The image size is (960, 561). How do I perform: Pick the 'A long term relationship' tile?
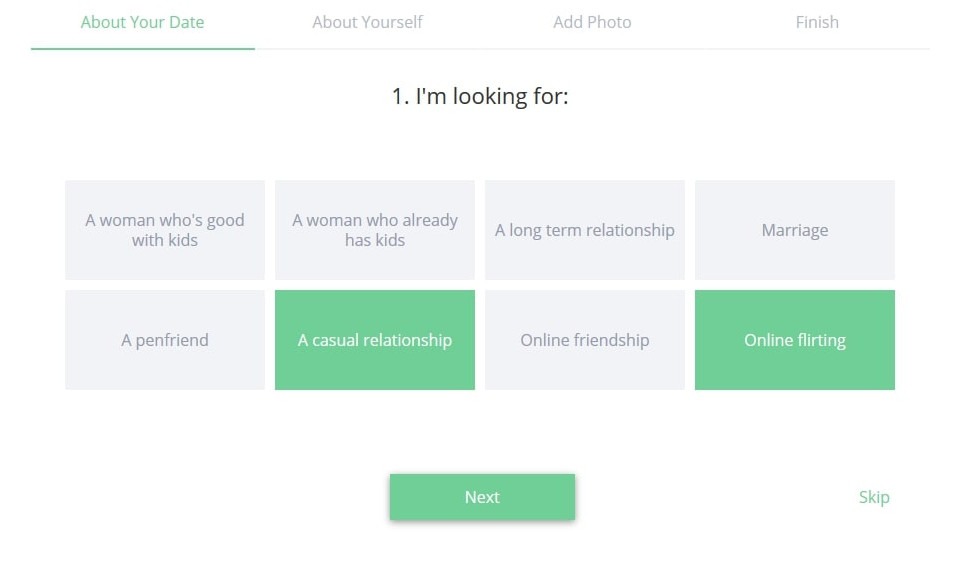585,230
